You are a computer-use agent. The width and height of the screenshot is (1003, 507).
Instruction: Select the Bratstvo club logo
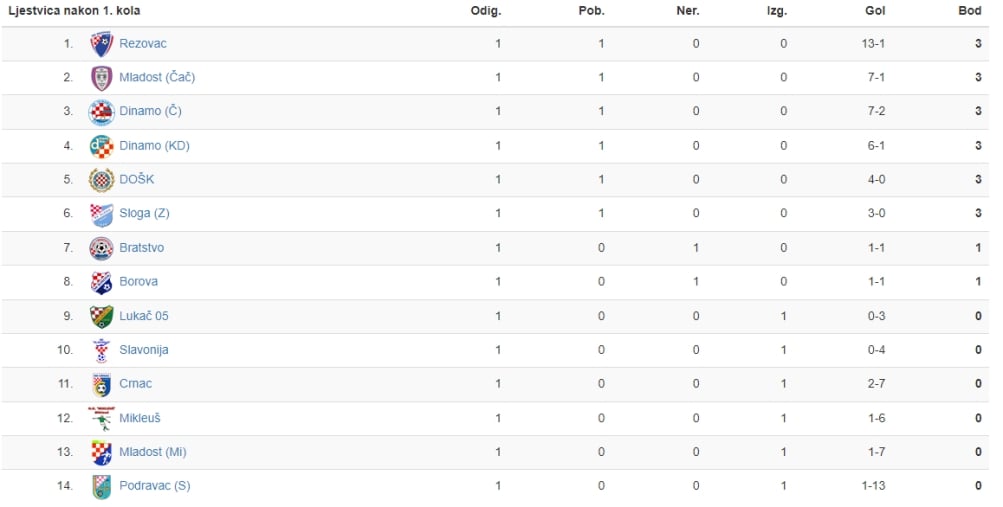coord(102,248)
